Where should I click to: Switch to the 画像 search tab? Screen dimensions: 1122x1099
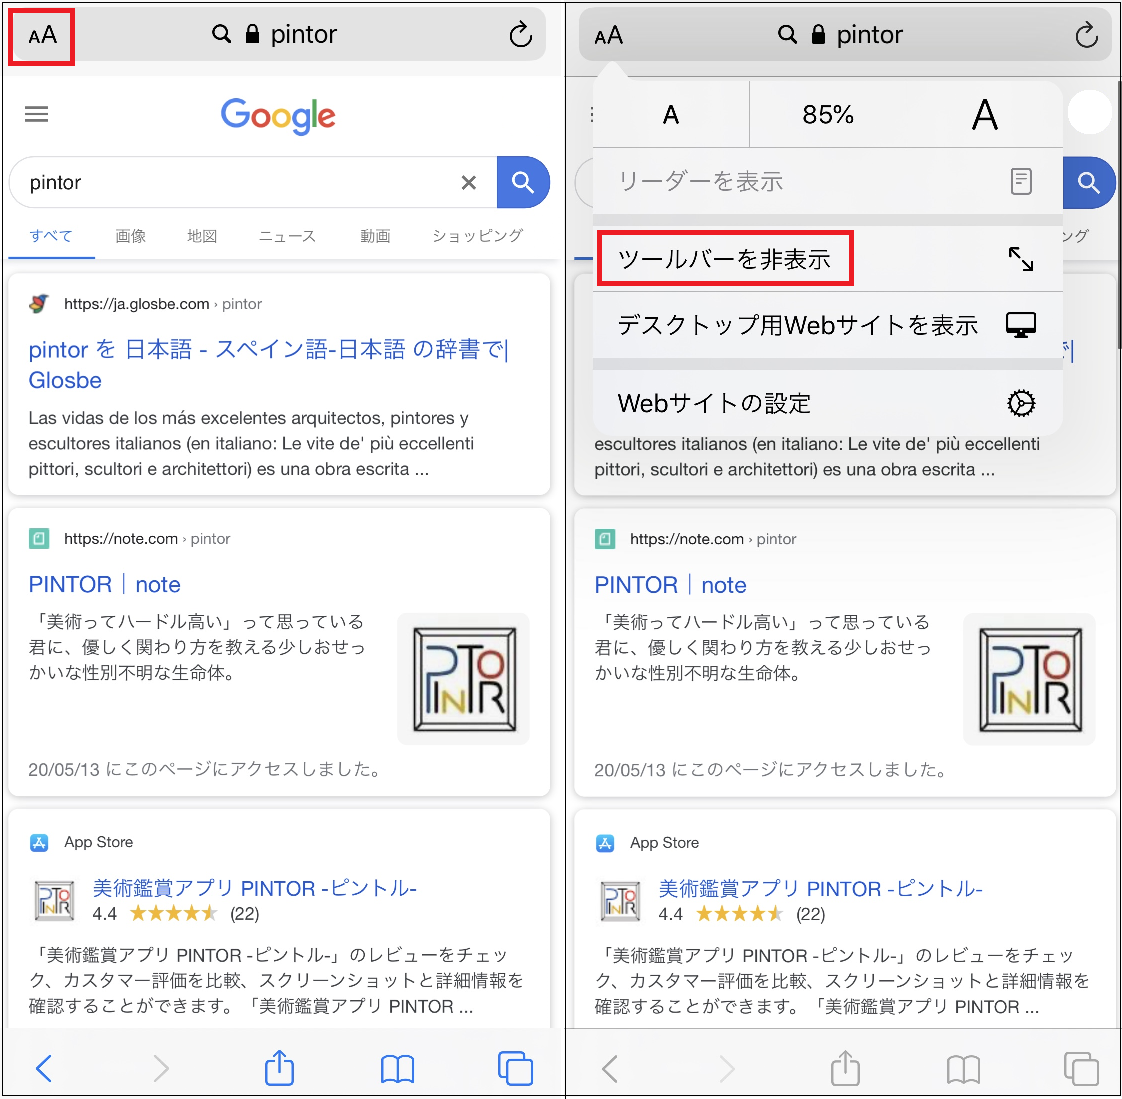[x=130, y=236]
